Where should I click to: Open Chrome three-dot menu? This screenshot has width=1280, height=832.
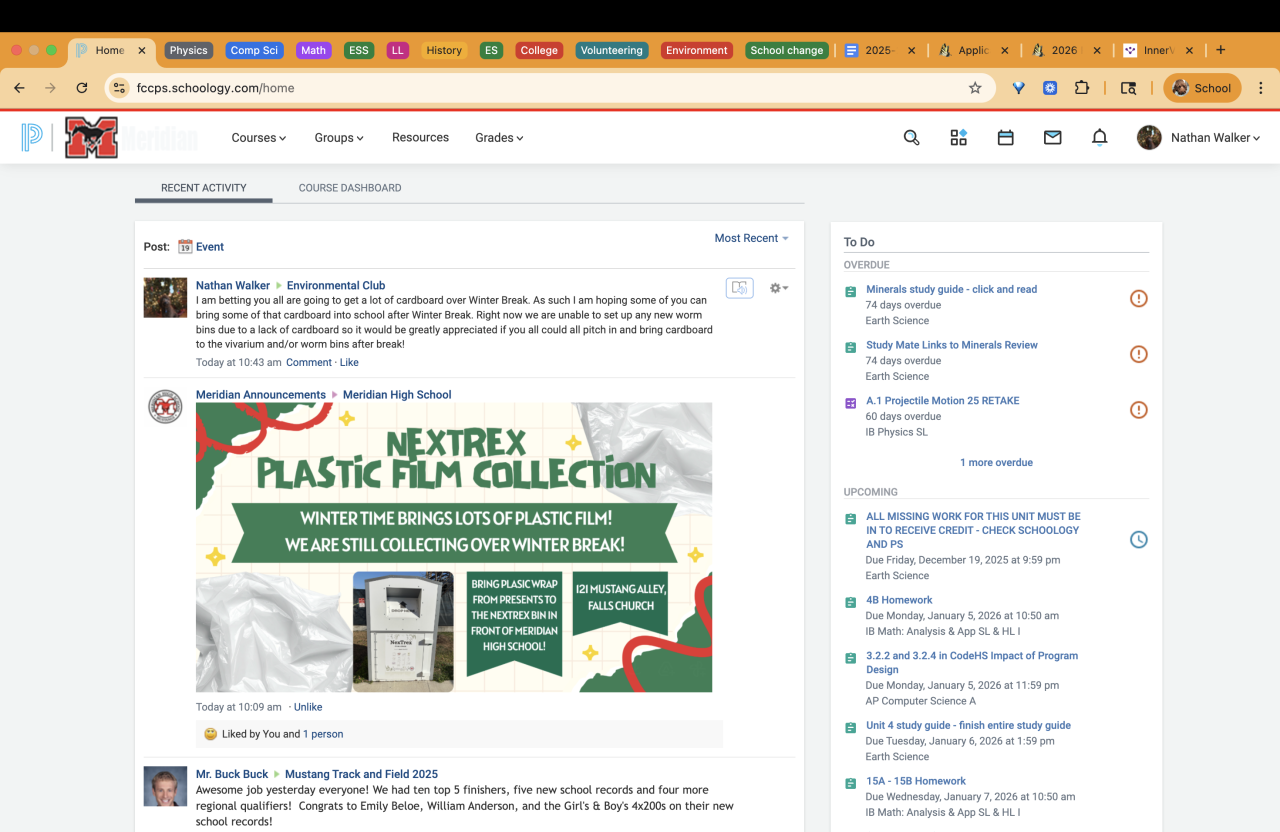coord(1260,88)
